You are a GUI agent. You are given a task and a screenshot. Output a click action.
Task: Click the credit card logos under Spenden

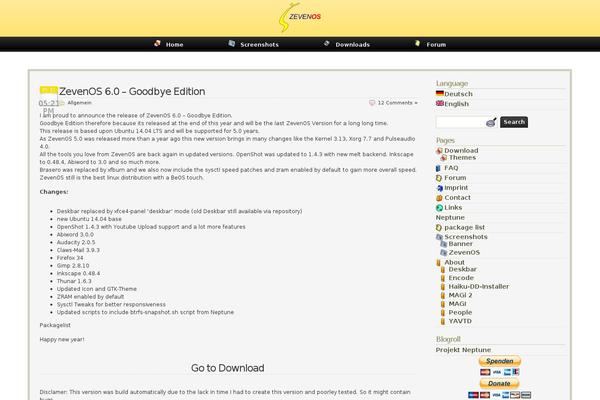(x=499, y=372)
